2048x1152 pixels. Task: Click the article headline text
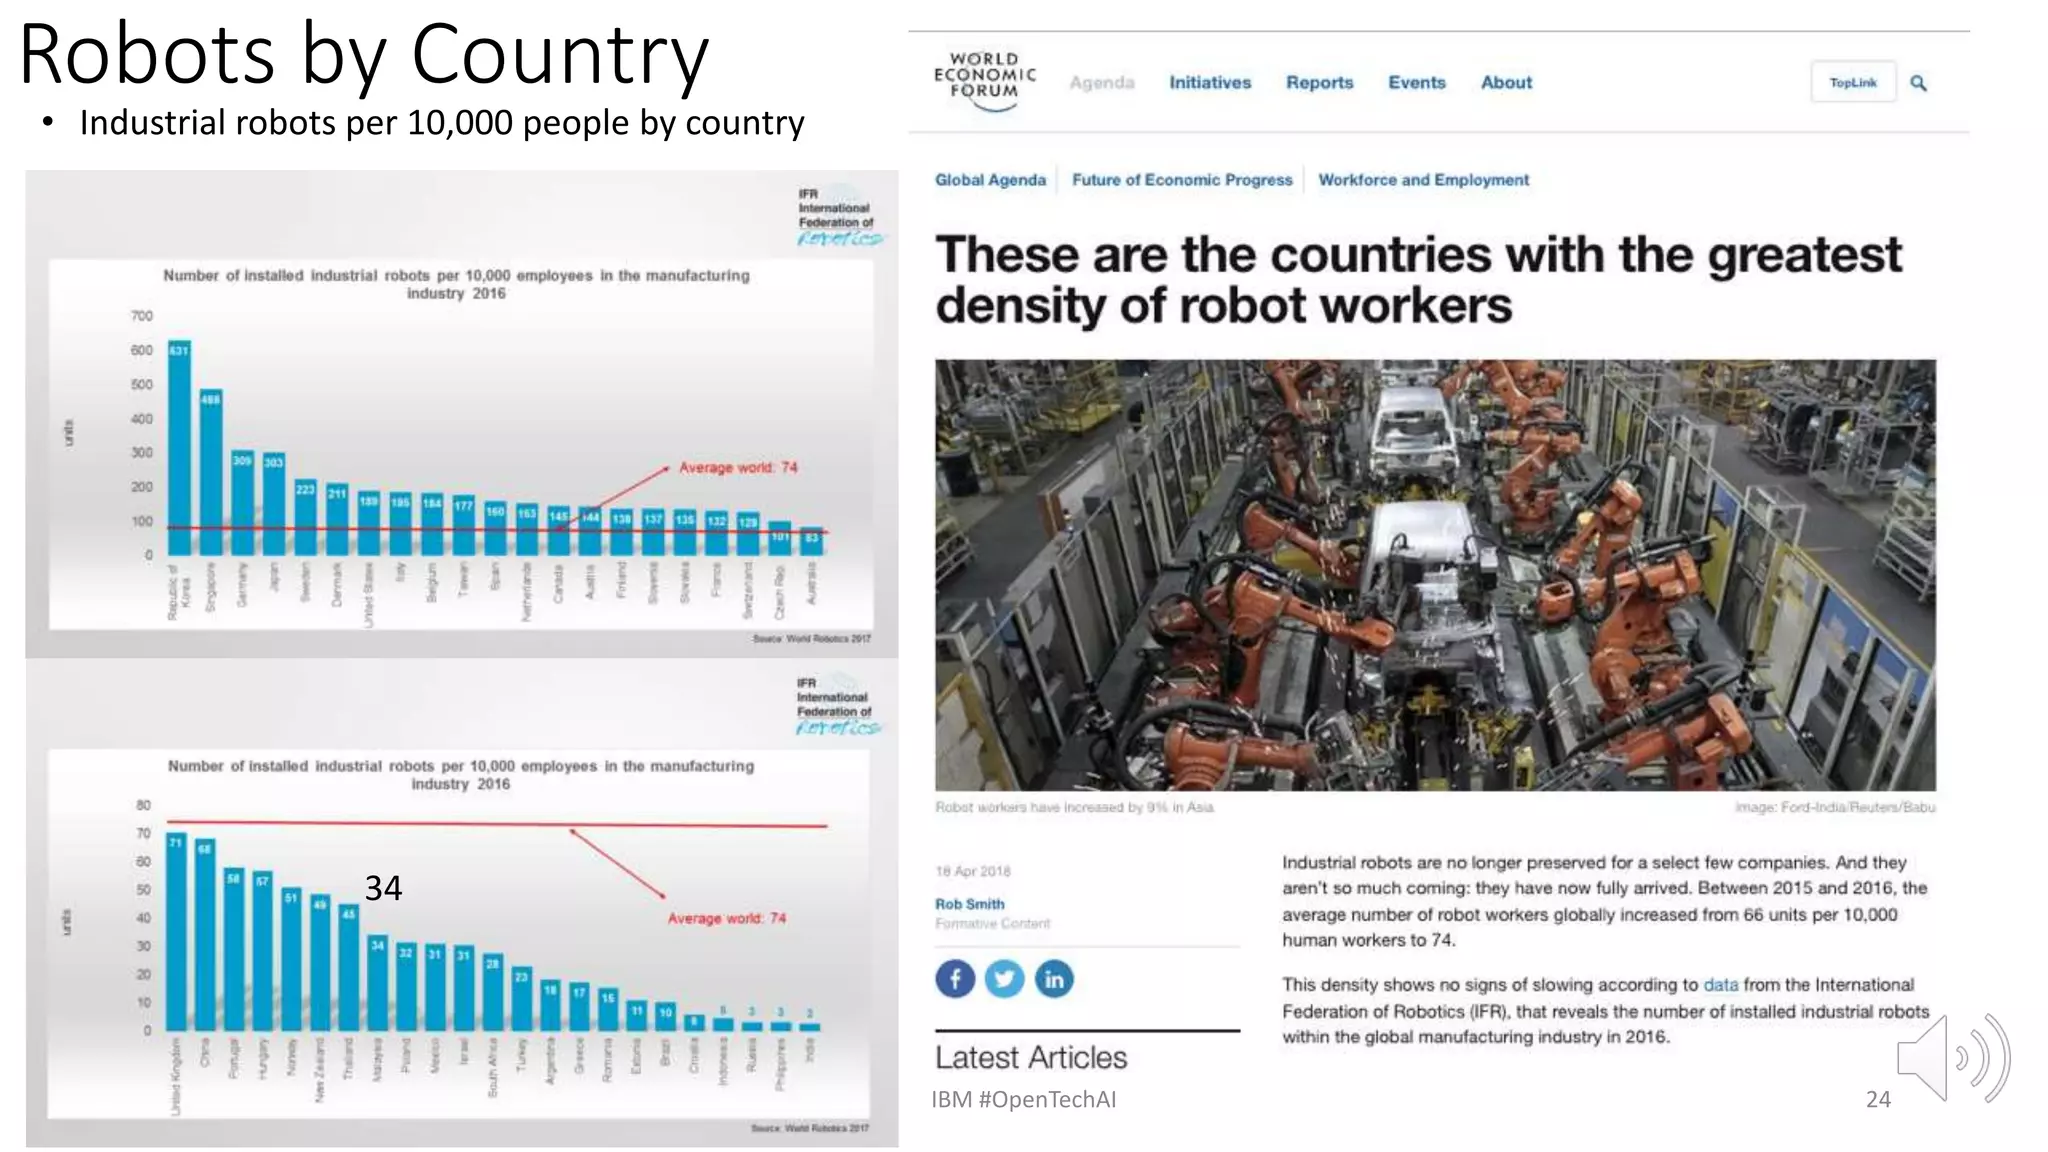(x=1418, y=280)
